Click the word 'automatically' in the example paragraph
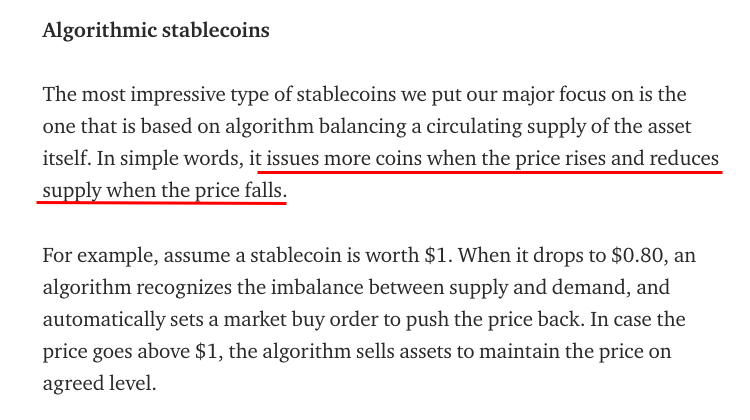750x420 pixels. [x=104, y=320]
